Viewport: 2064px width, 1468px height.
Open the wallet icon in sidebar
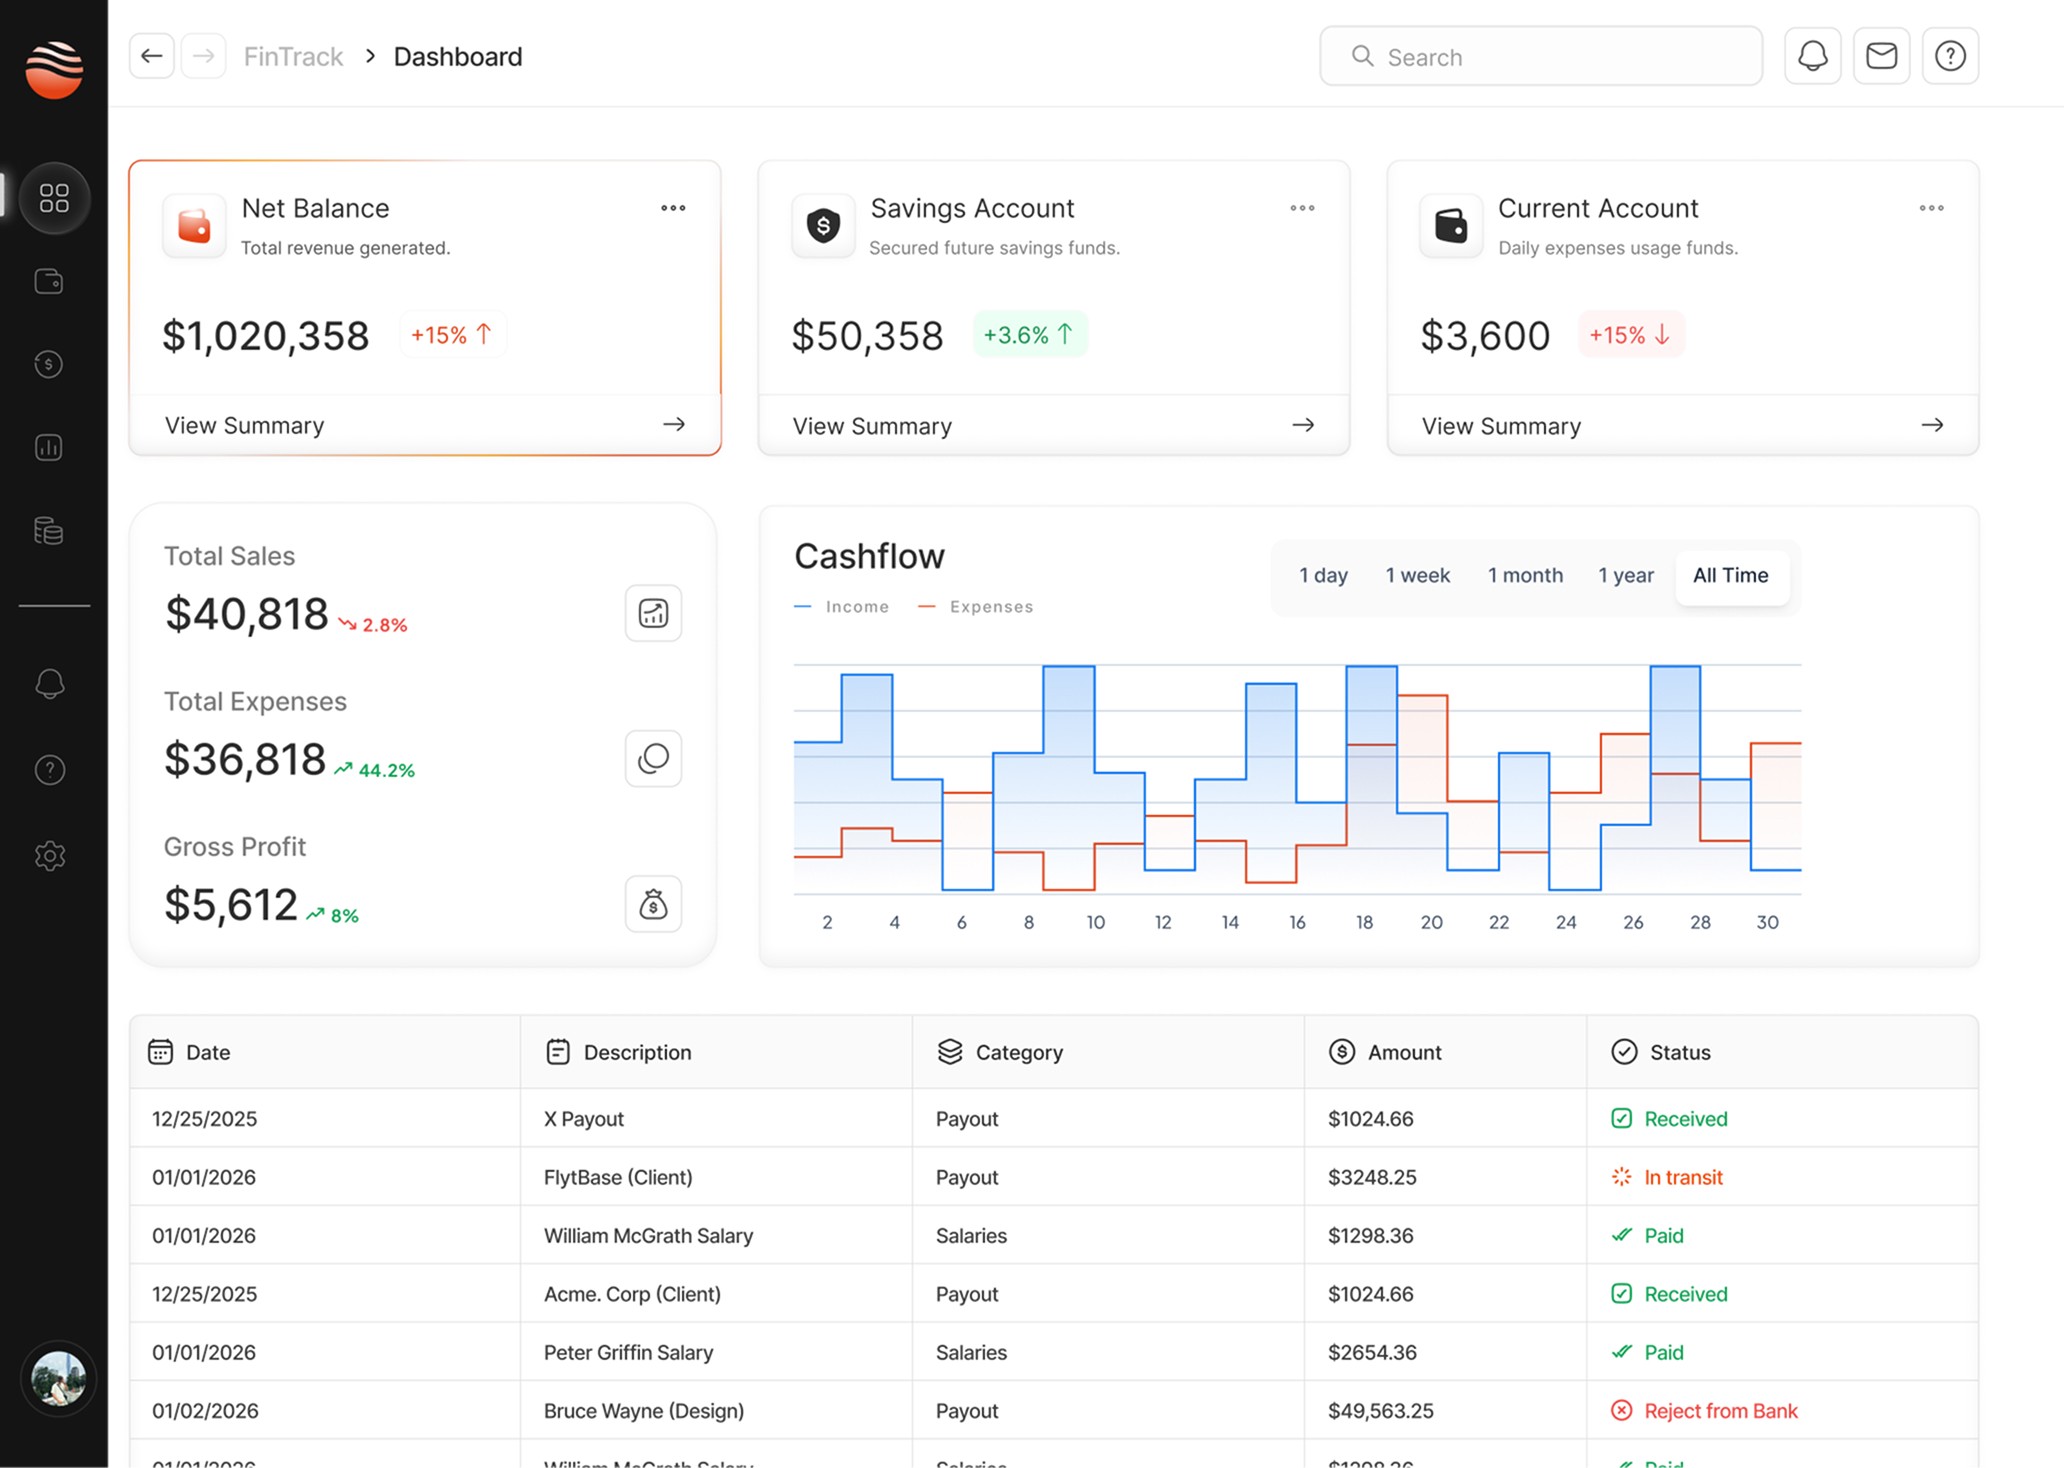pyautogui.click(x=49, y=282)
